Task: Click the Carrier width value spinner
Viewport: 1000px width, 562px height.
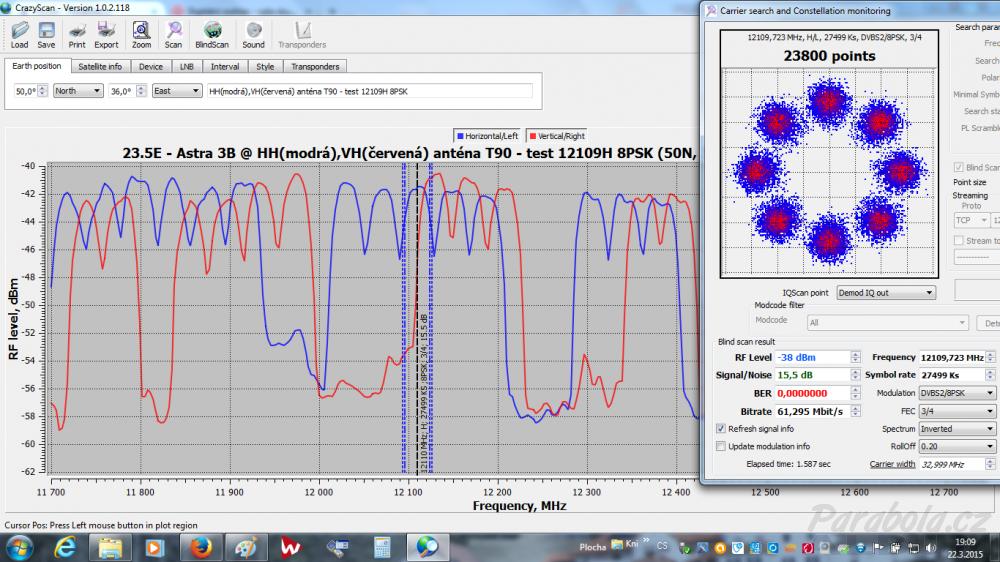Action: pos(990,464)
